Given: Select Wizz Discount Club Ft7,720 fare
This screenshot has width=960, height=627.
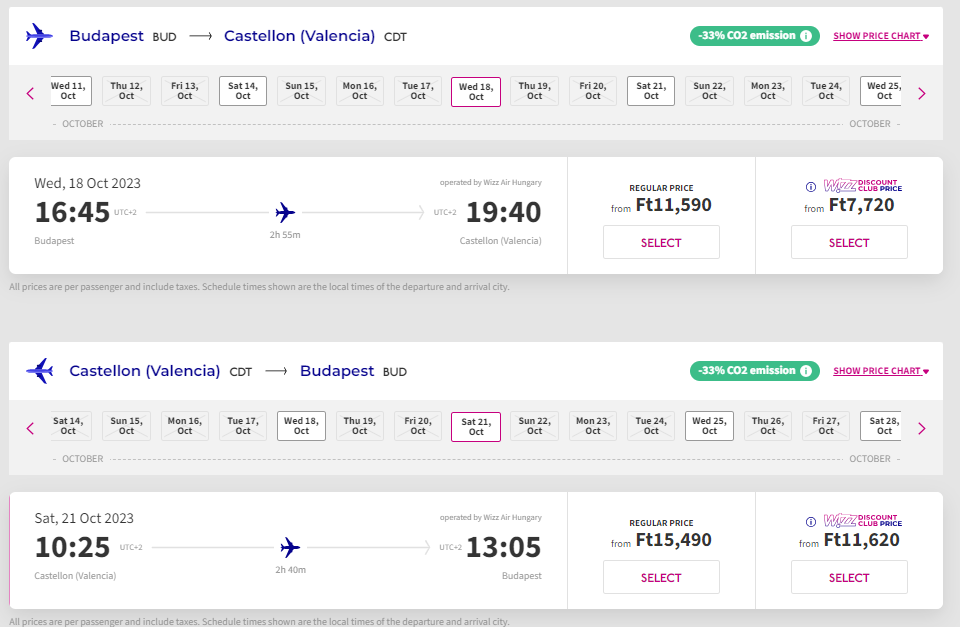Looking at the screenshot, I should point(849,242).
